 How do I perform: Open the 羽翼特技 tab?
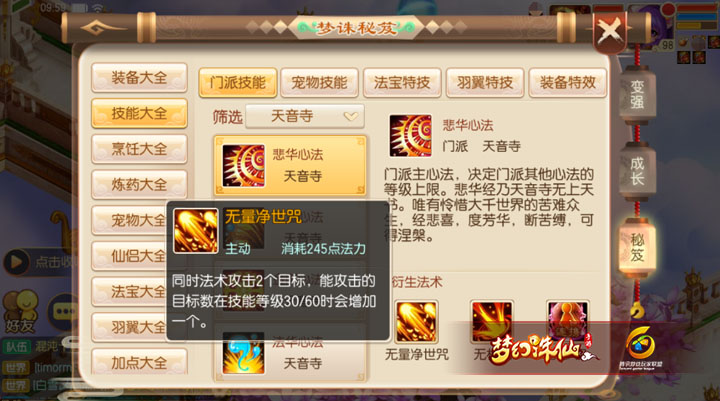tap(484, 83)
